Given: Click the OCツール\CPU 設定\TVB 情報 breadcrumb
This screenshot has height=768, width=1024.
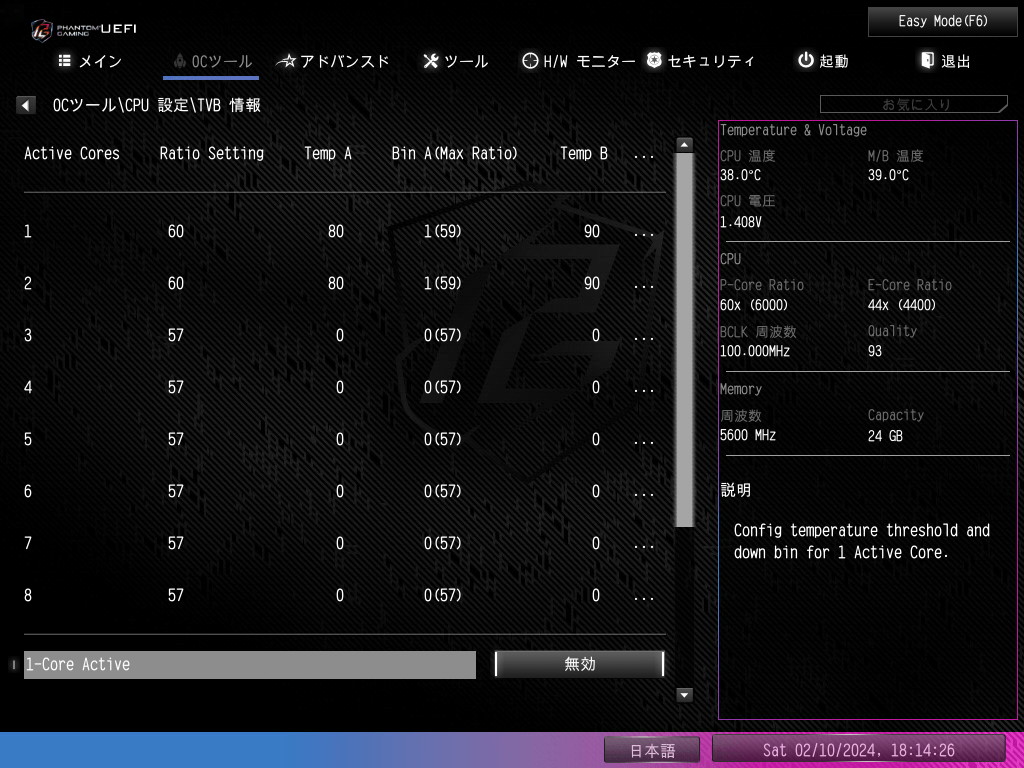Looking at the screenshot, I should point(157,105).
